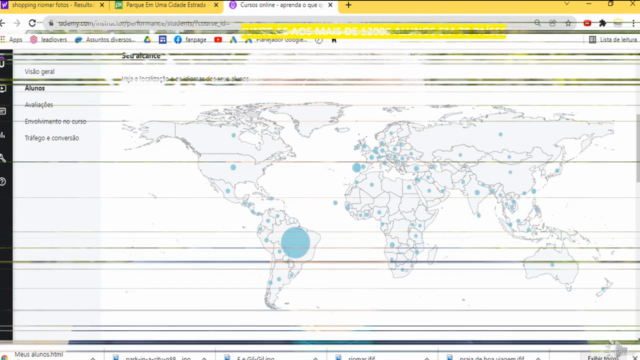640x360 pixels.
Task: Click the United States bubble on the map
Action: pos(233,167)
